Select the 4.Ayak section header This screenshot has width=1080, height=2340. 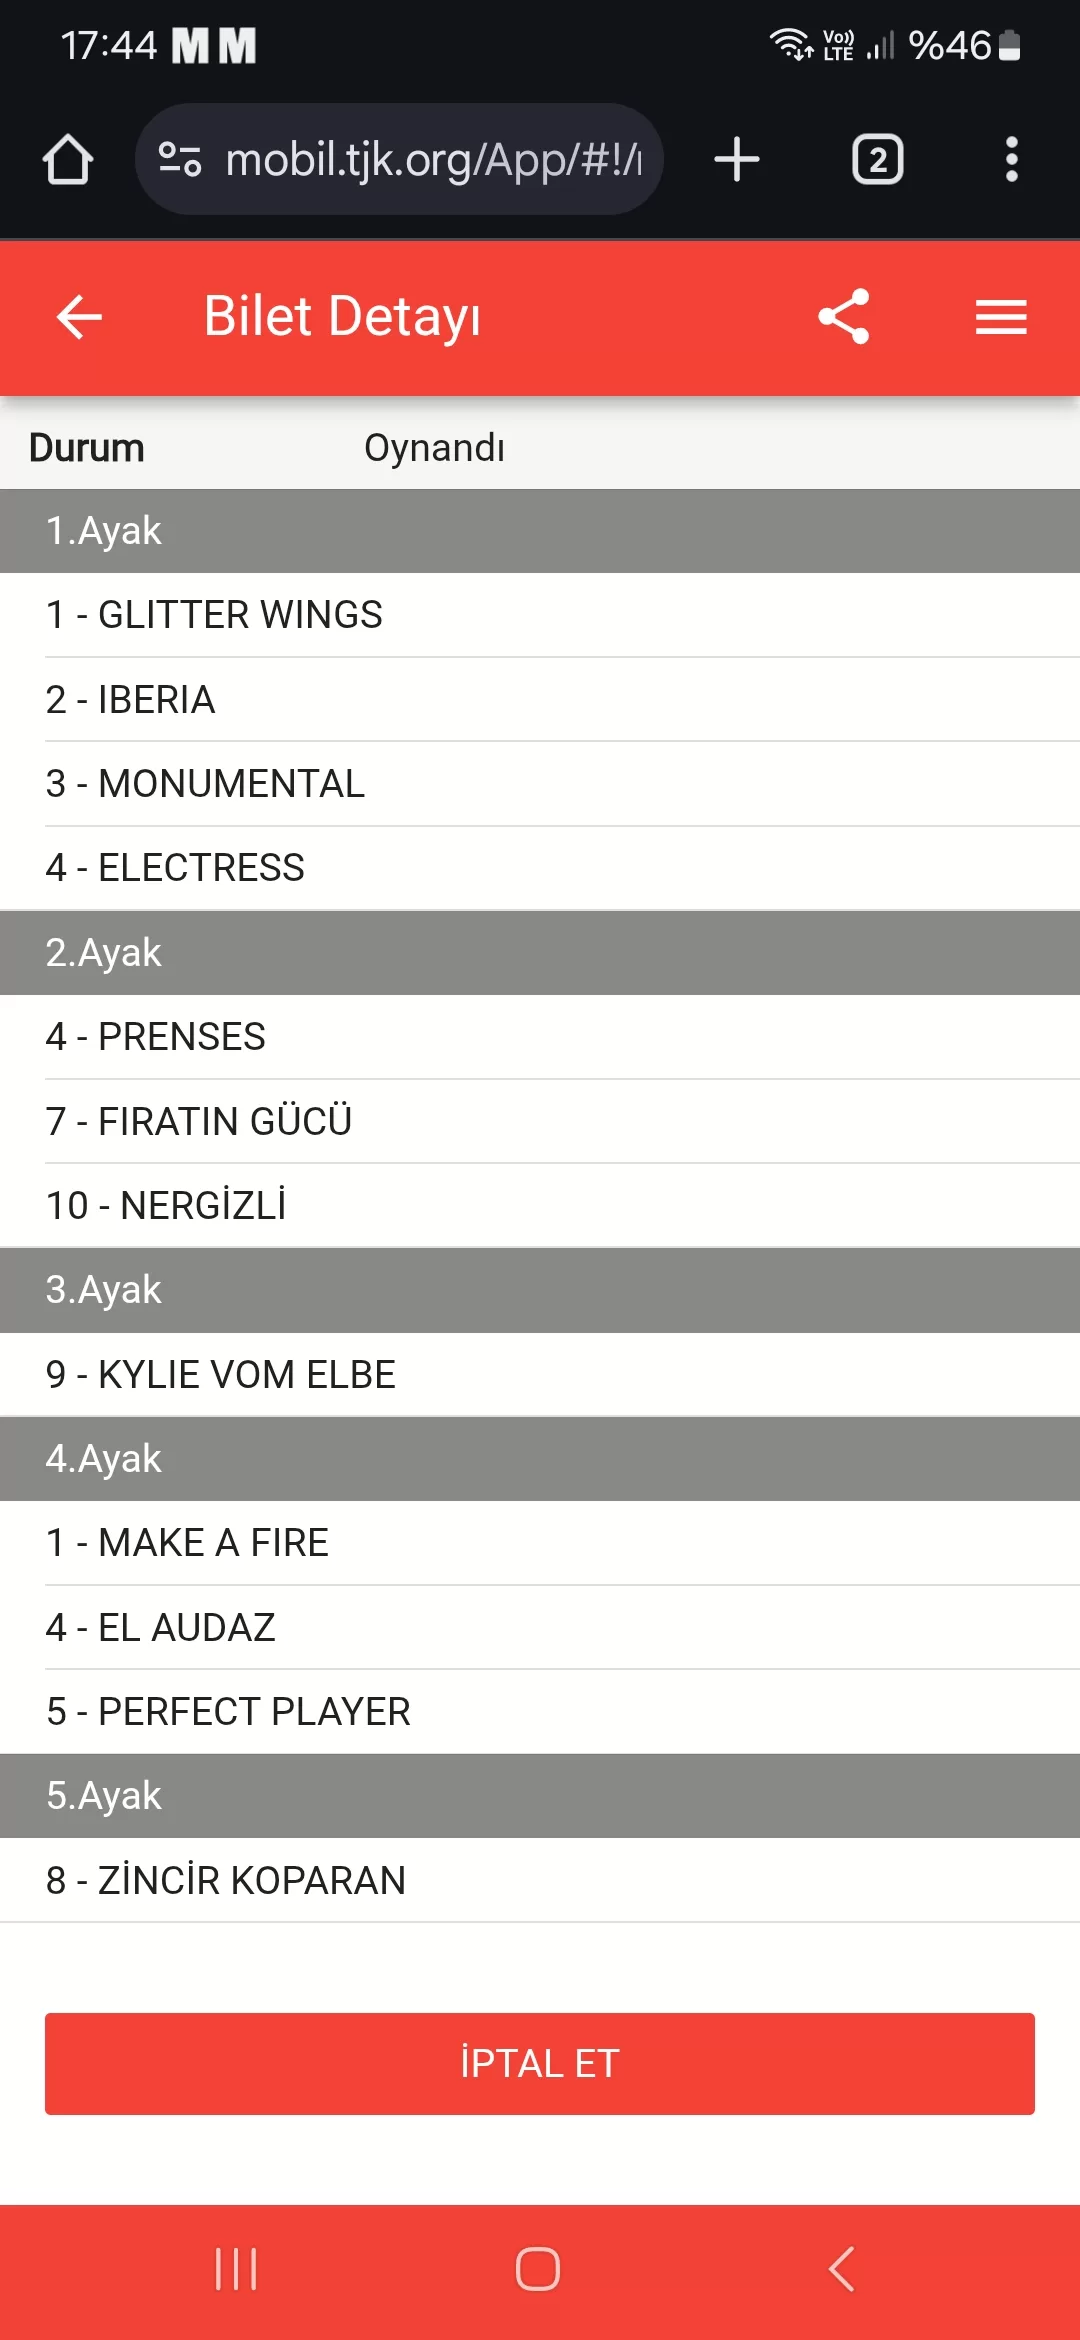(x=540, y=1459)
